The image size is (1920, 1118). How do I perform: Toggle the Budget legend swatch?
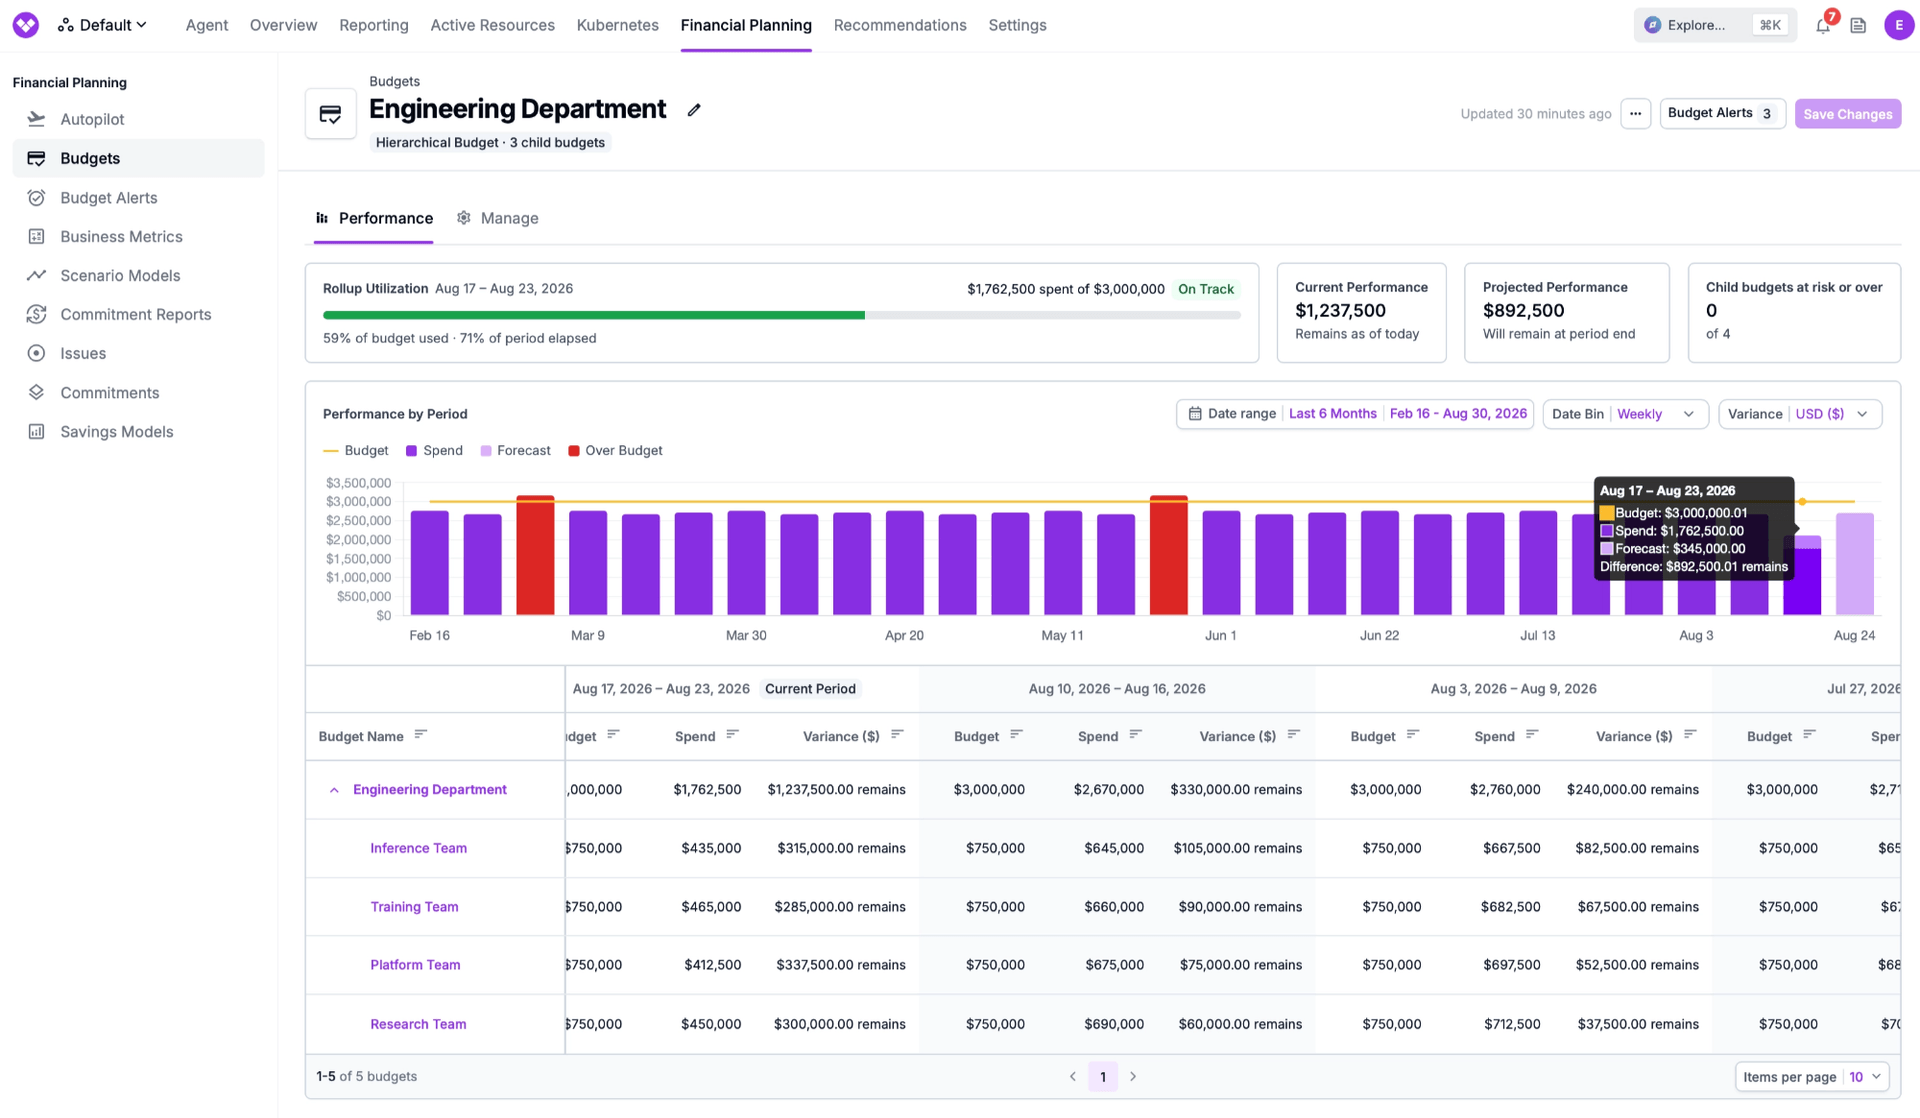coord(331,451)
